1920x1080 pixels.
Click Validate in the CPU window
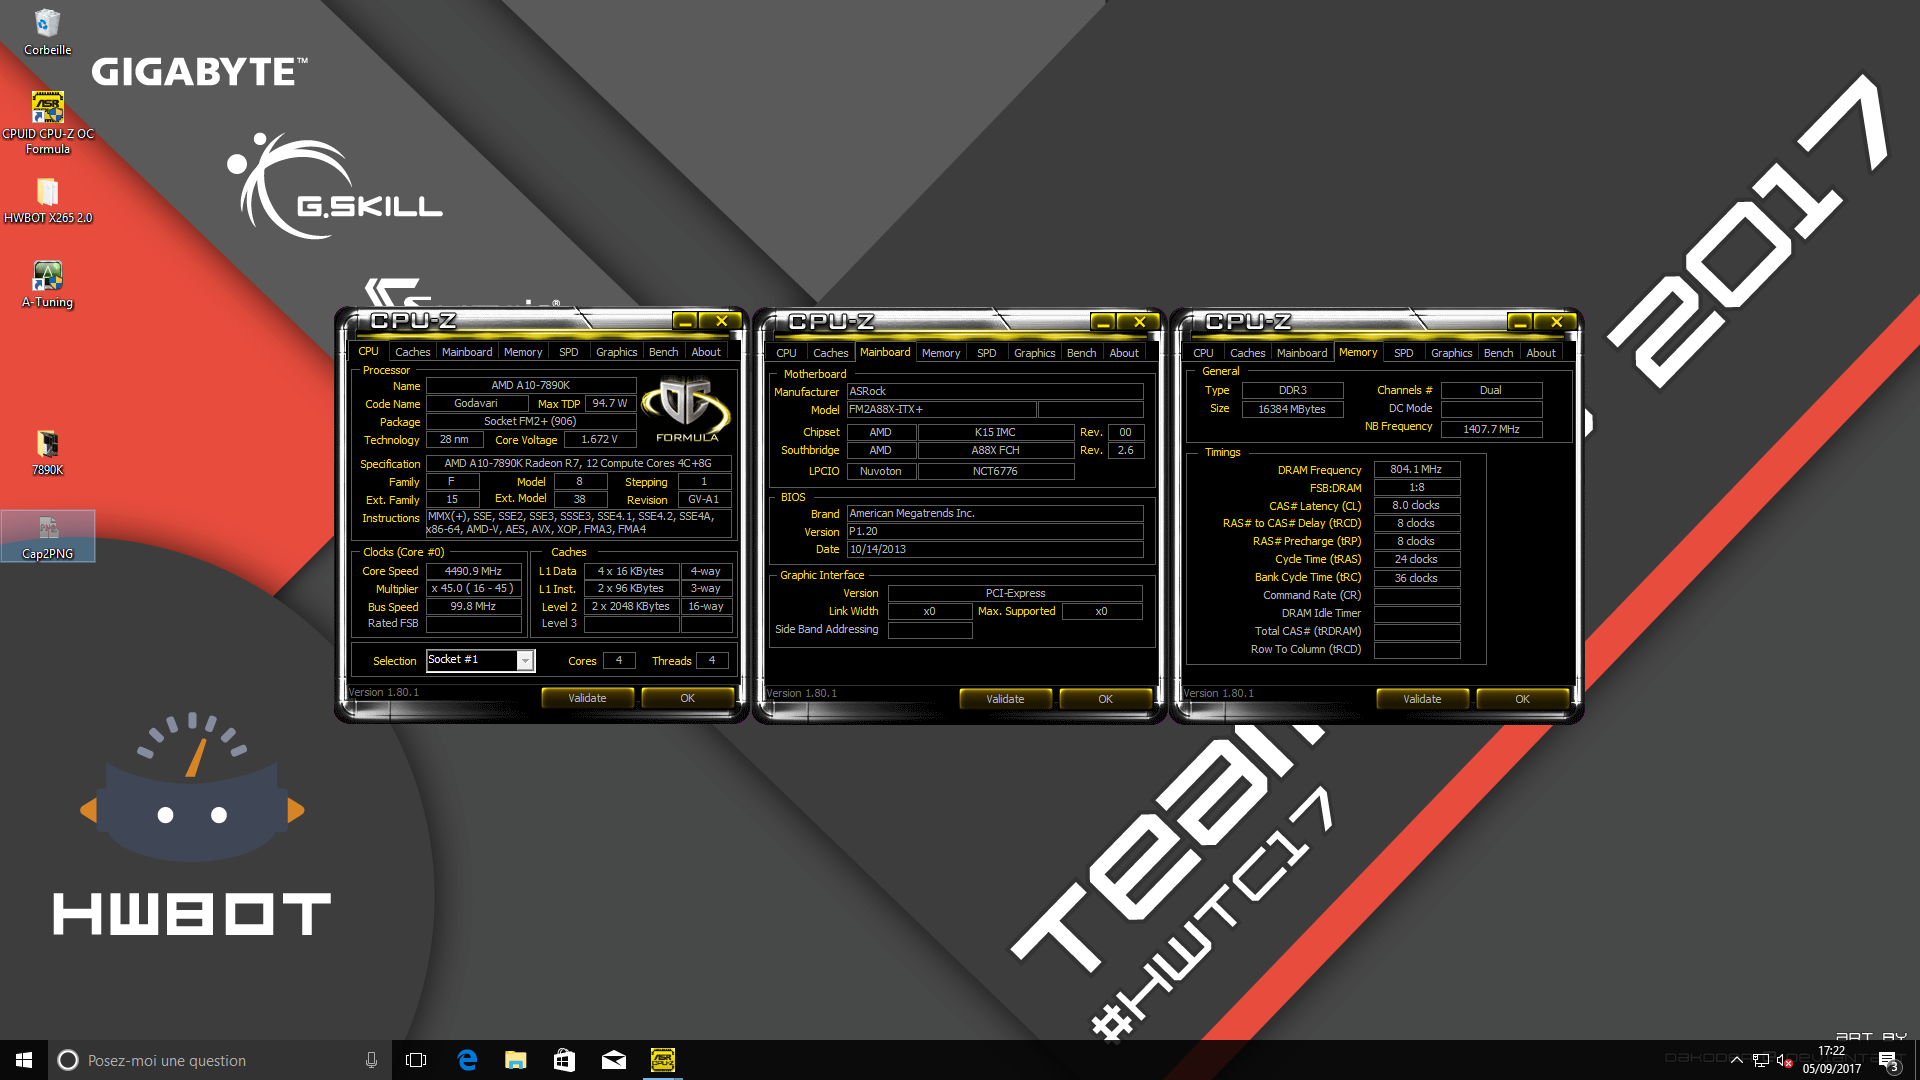pos(587,698)
